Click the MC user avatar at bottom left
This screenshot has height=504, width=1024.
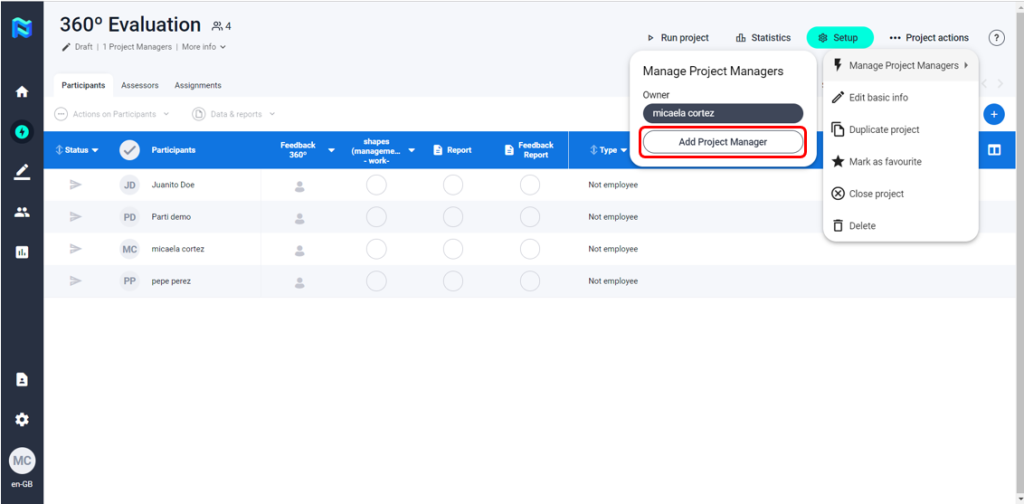click(21, 460)
